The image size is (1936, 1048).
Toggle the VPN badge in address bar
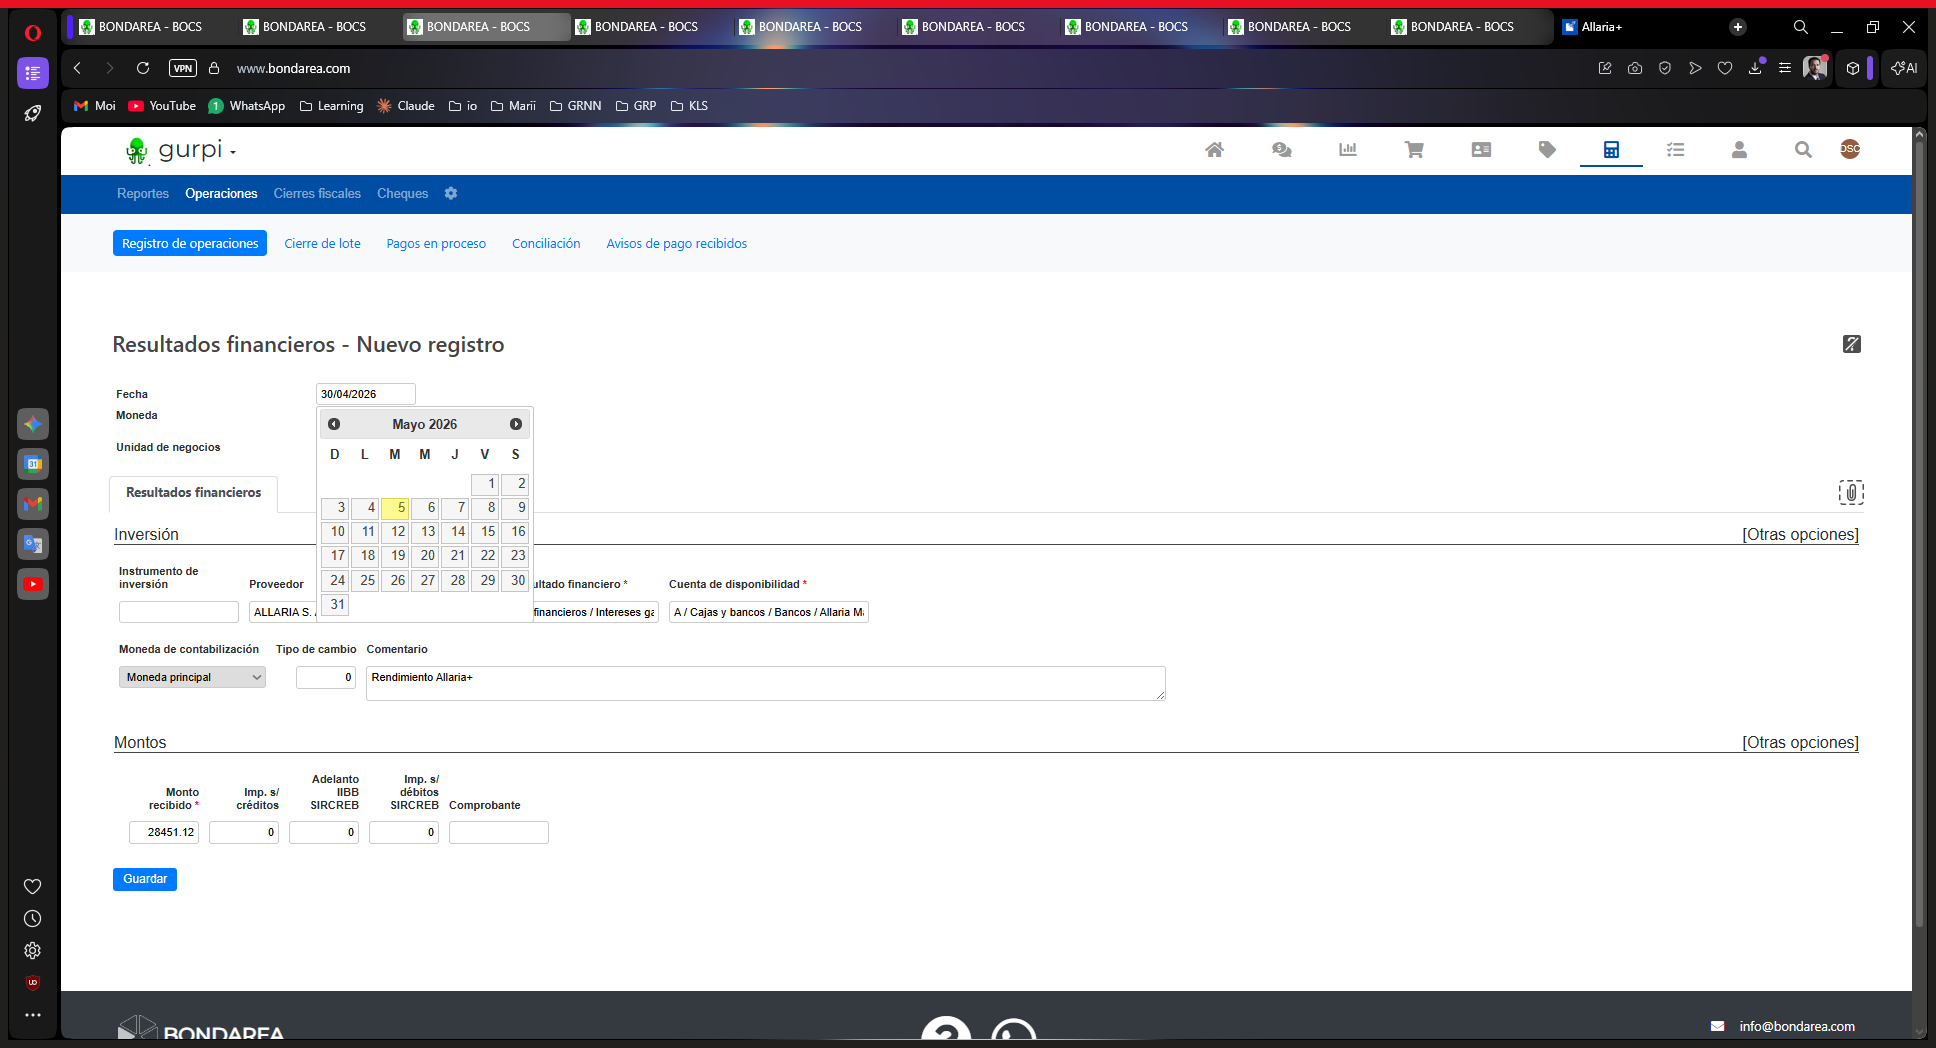point(183,68)
